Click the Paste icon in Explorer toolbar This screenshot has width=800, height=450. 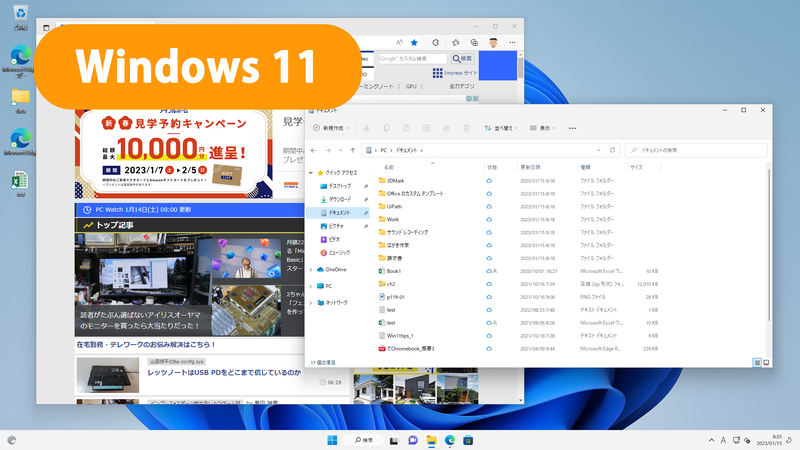click(407, 128)
